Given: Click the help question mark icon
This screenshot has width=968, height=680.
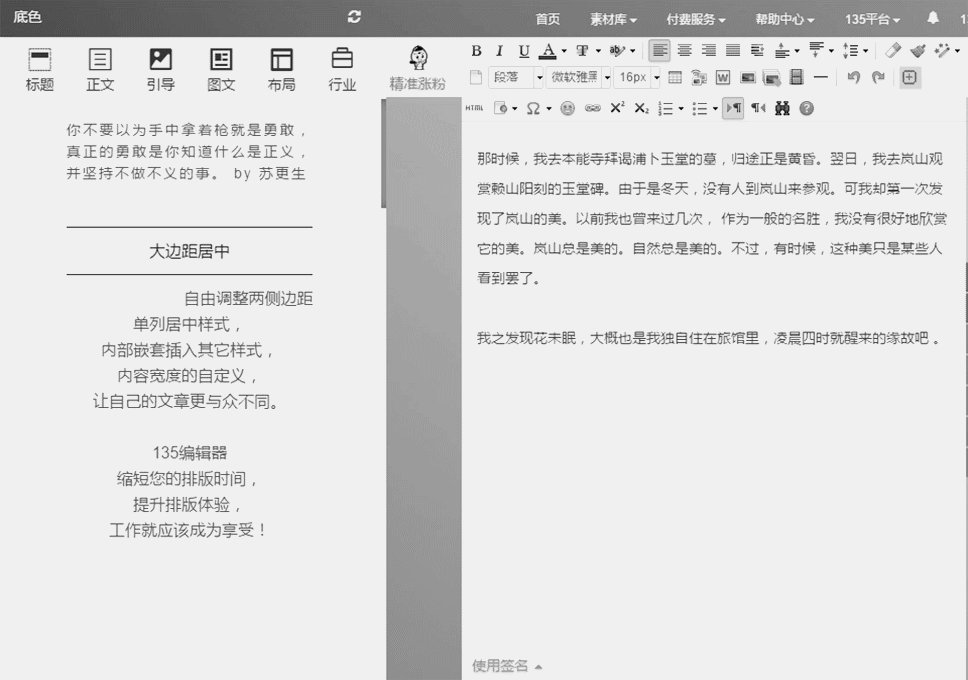Looking at the screenshot, I should [x=806, y=109].
